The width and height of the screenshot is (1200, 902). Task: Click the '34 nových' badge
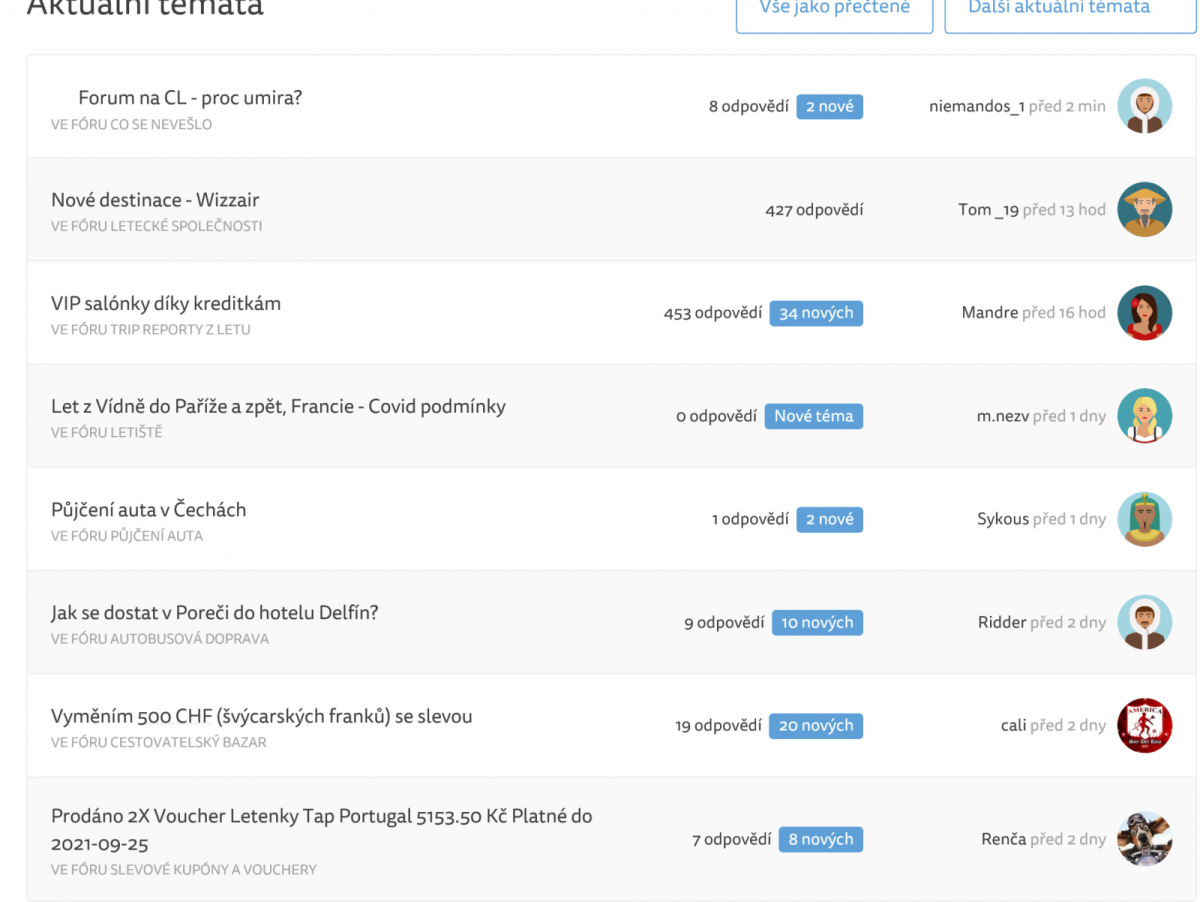[816, 313]
